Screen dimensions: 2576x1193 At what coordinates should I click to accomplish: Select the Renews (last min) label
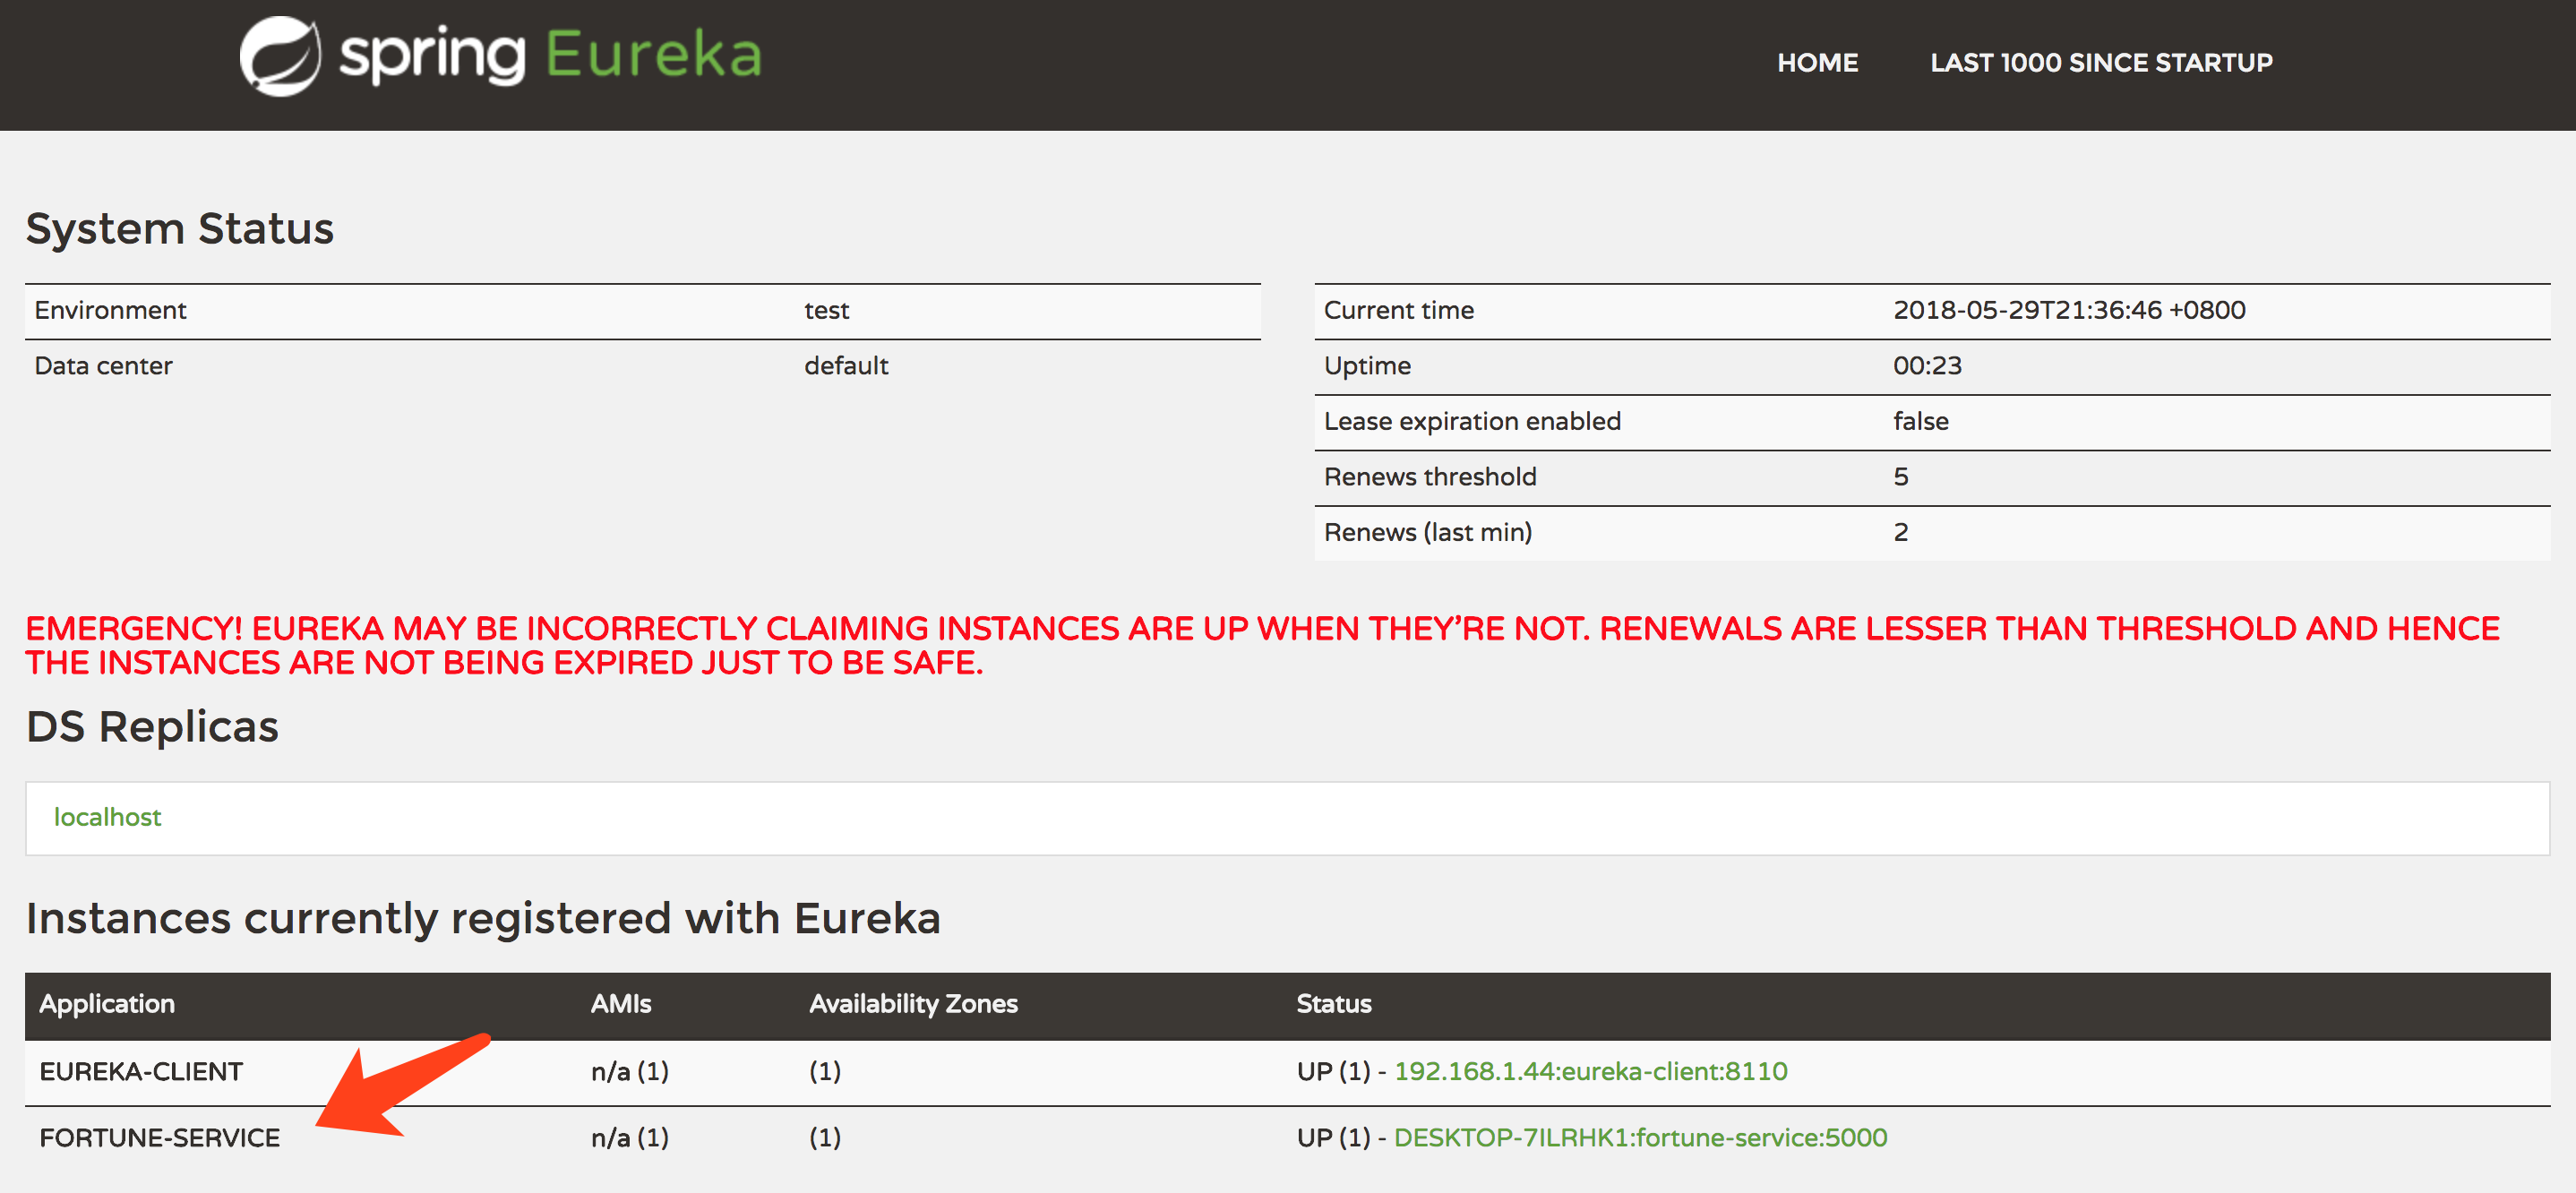tap(1427, 532)
